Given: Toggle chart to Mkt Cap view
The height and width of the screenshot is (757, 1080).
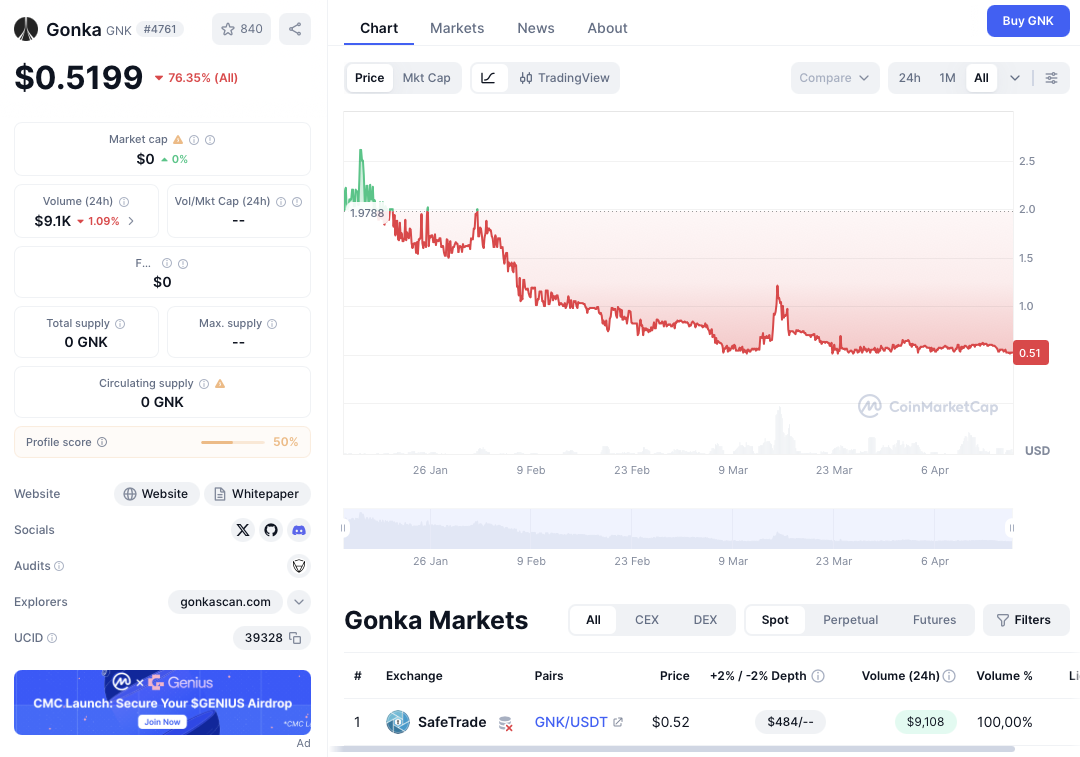Looking at the screenshot, I should [x=426, y=78].
